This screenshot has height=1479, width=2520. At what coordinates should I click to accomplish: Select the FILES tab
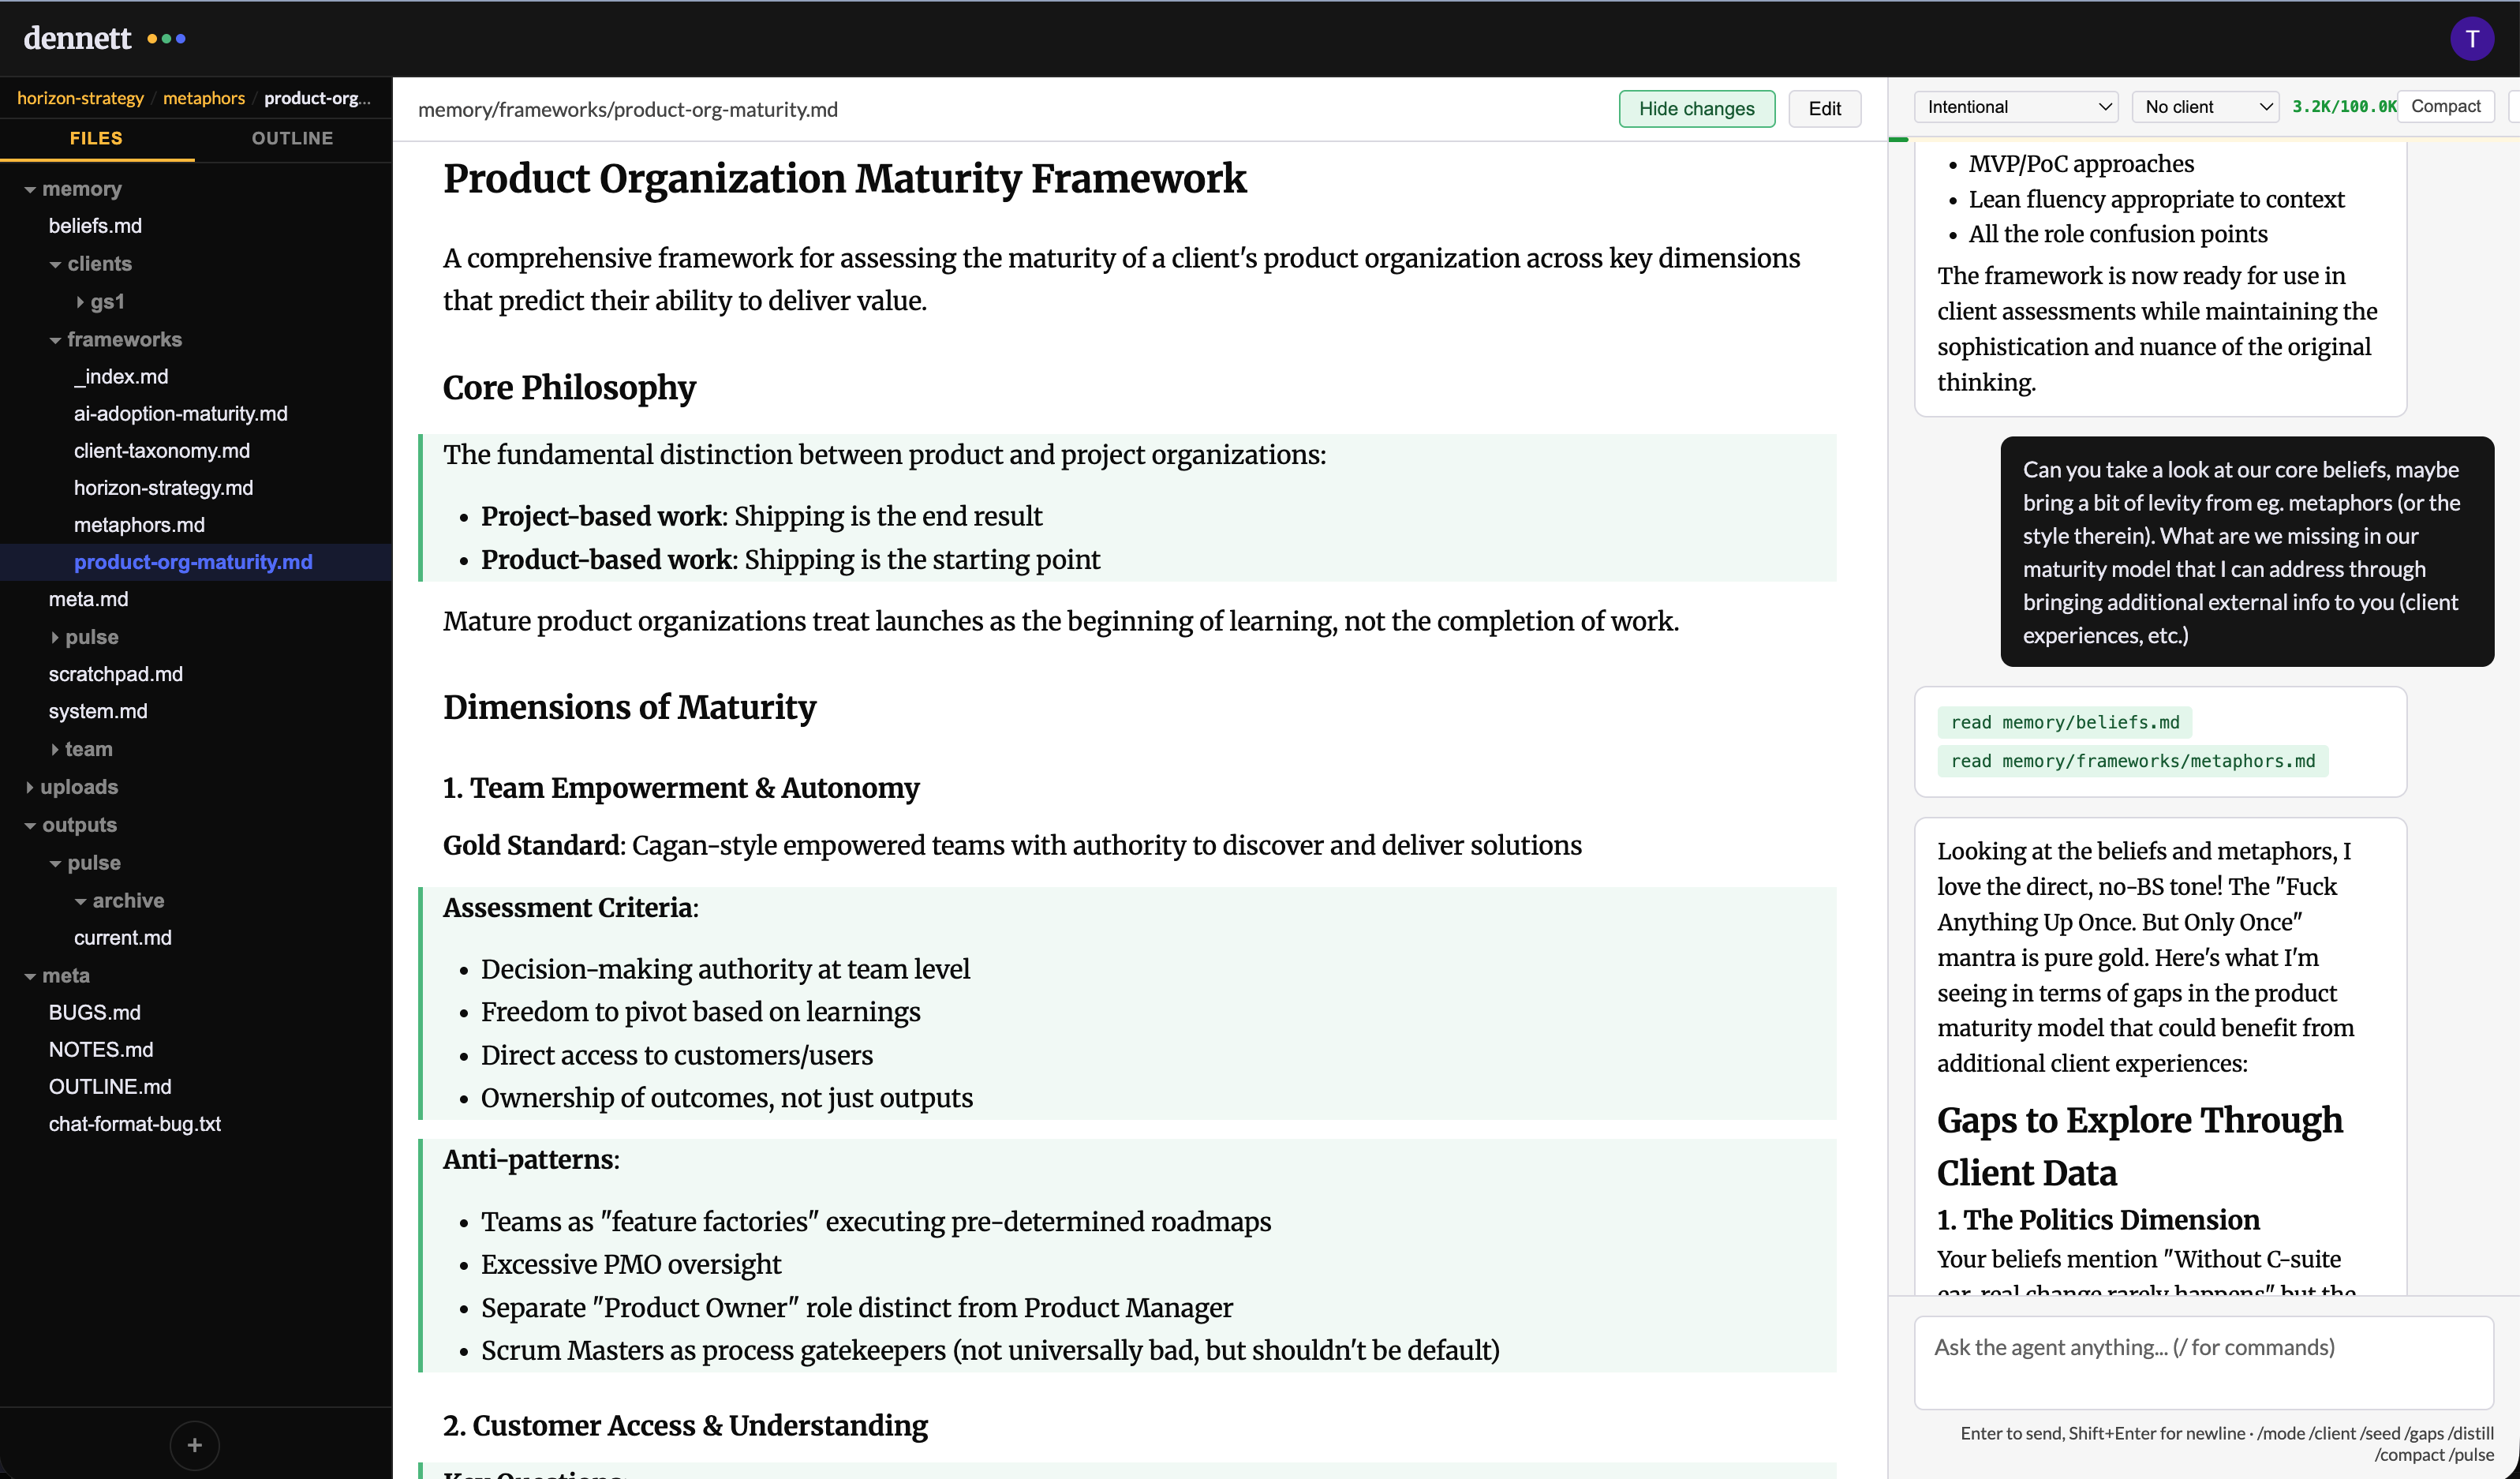point(96,138)
